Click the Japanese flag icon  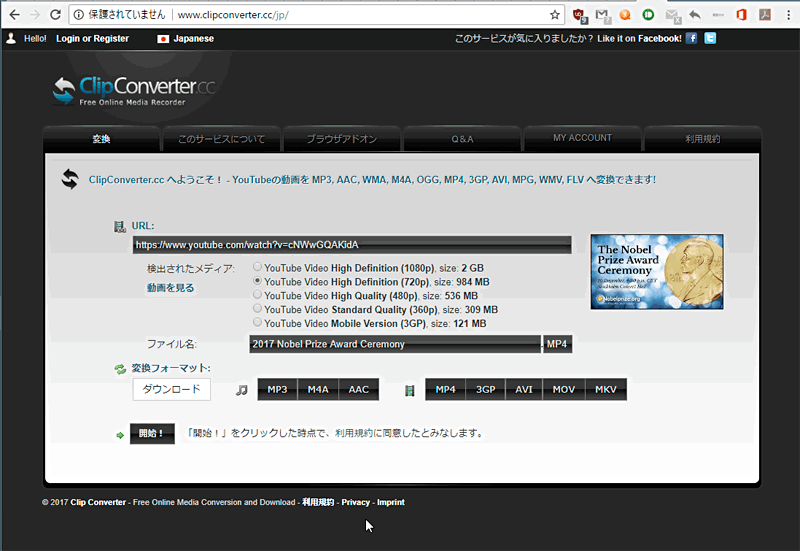coord(163,39)
